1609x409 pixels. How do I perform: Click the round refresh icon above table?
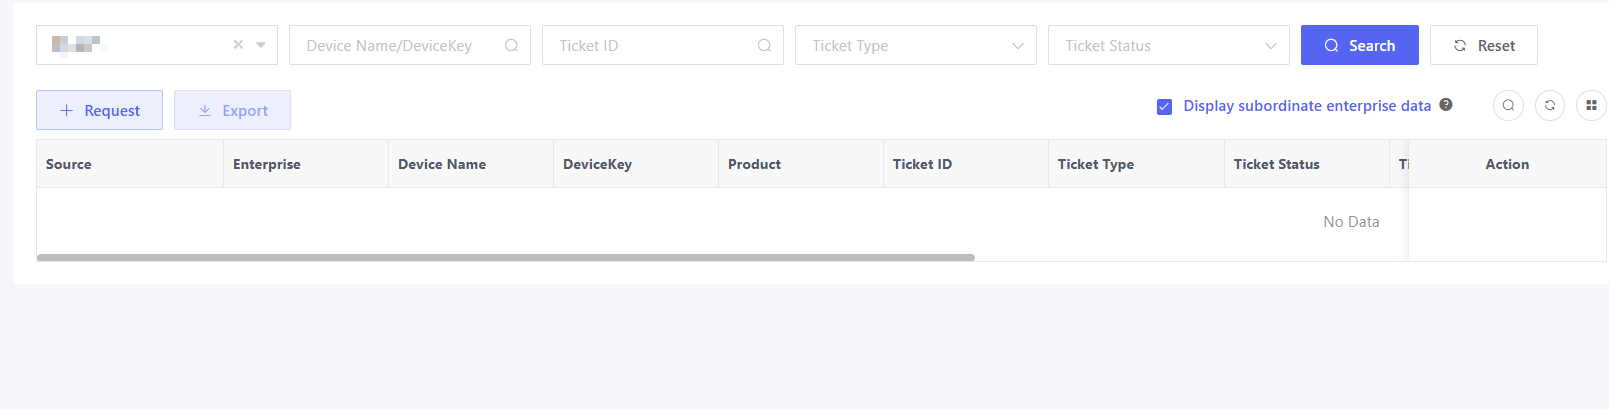pyautogui.click(x=1550, y=105)
